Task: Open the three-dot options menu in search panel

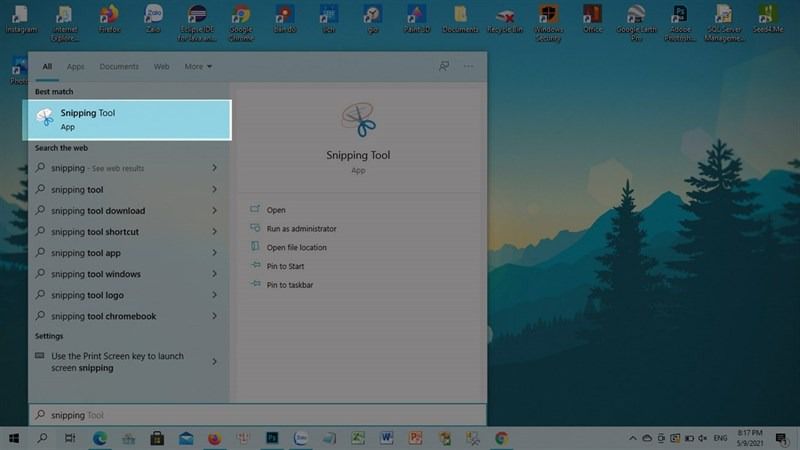Action: click(x=468, y=66)
